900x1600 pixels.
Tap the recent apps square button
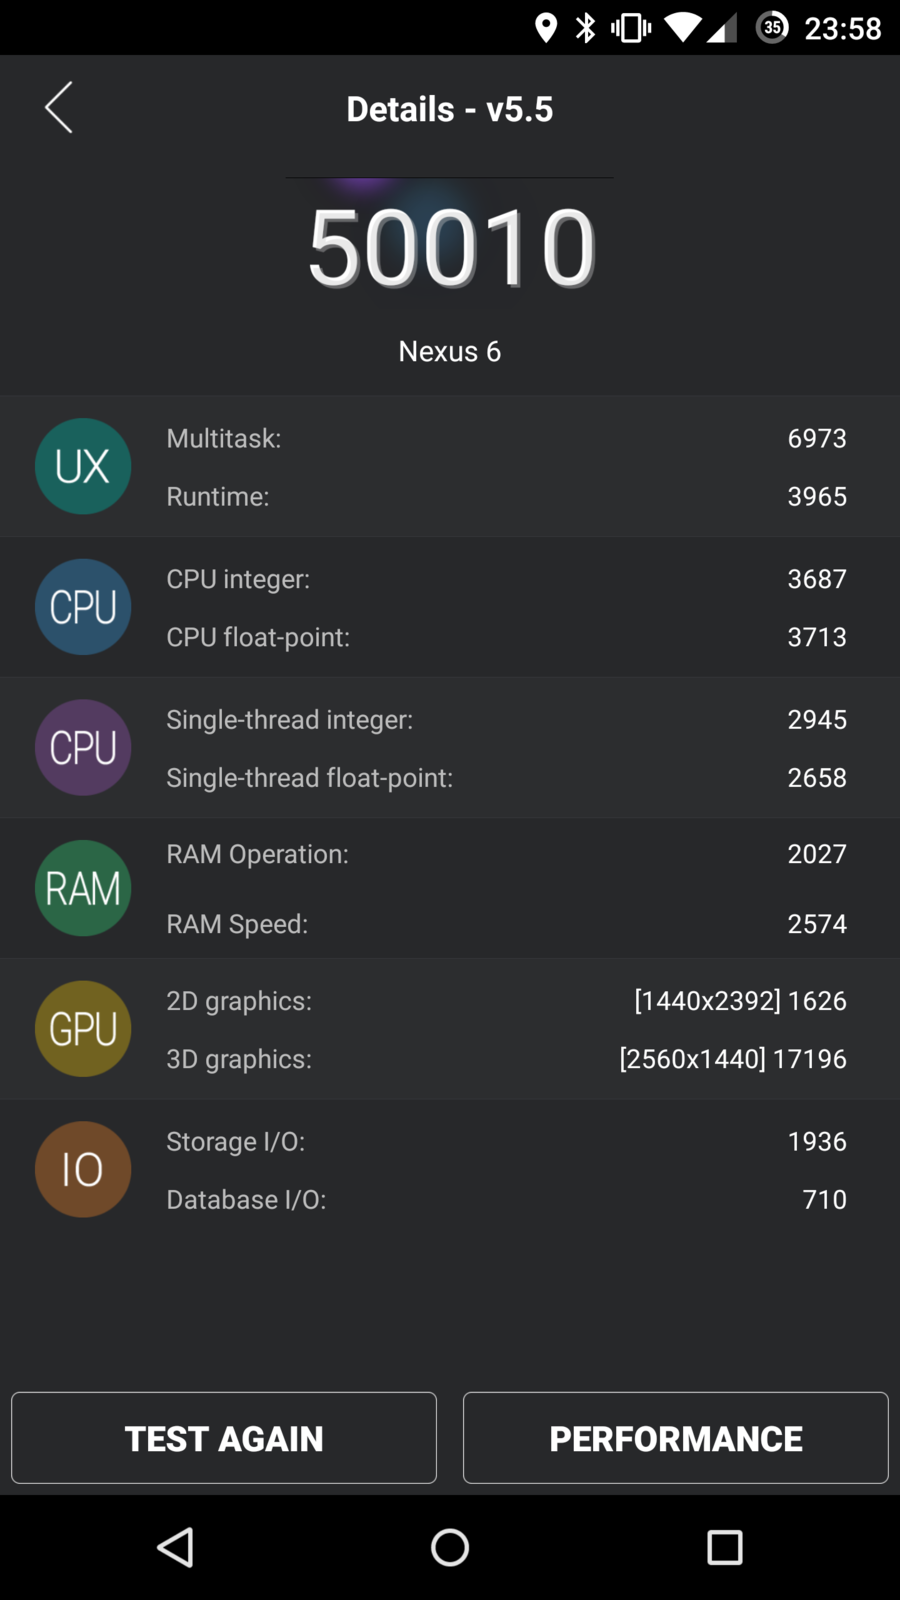[724, 1547]
